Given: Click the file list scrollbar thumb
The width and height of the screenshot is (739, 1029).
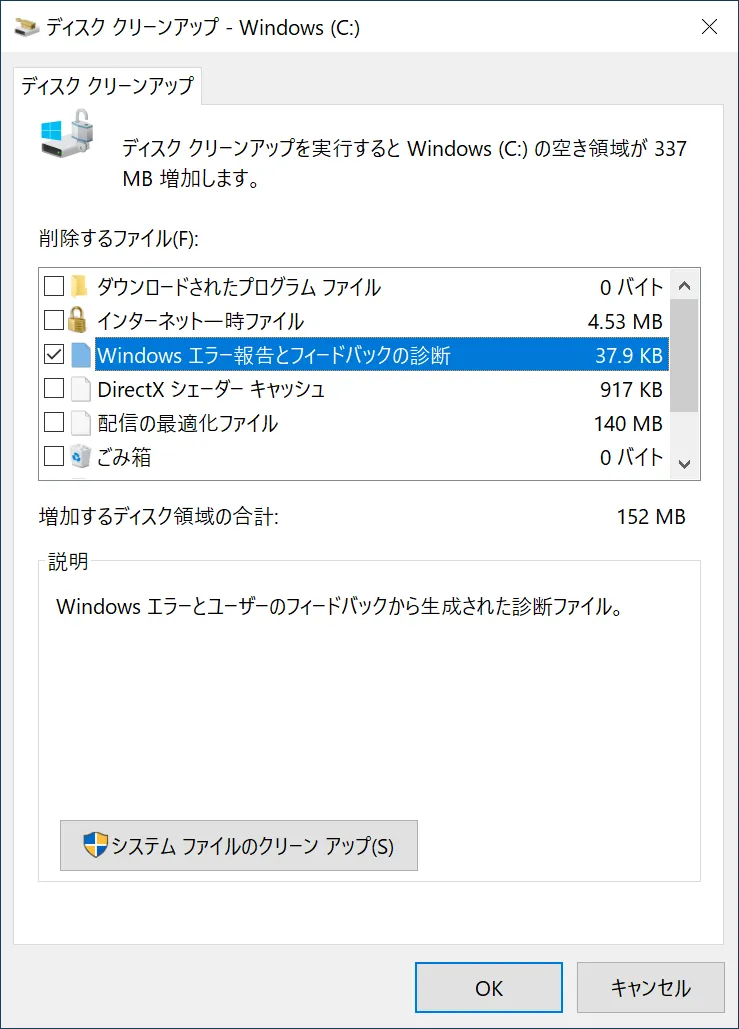Looking at the screenshot, I should 685,356.
